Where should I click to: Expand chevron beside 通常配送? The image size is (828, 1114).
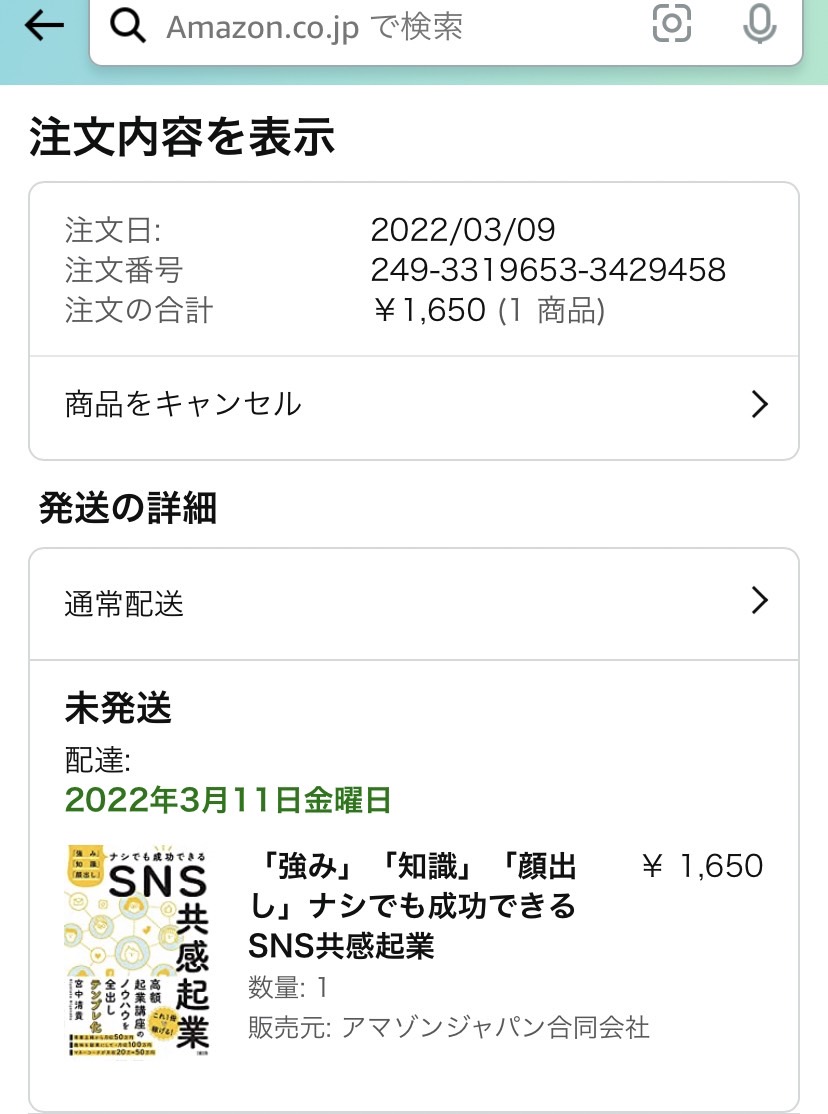tap(760, 600)
